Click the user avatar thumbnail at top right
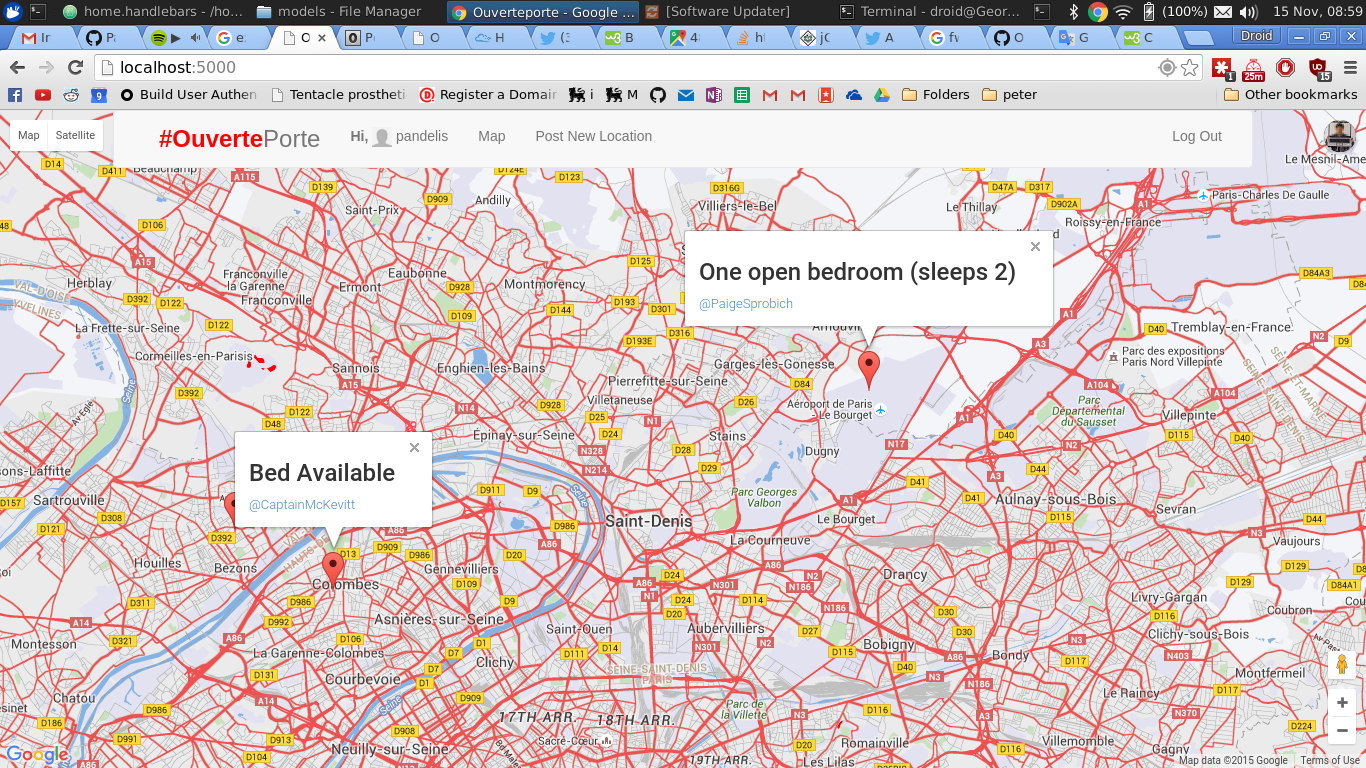The width and height of the screenshot is (1366, 768). coord(1339,136)
